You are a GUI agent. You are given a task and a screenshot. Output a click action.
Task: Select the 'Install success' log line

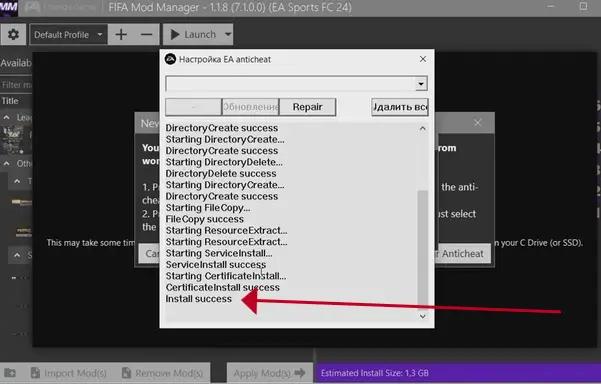tap(199, 299)
